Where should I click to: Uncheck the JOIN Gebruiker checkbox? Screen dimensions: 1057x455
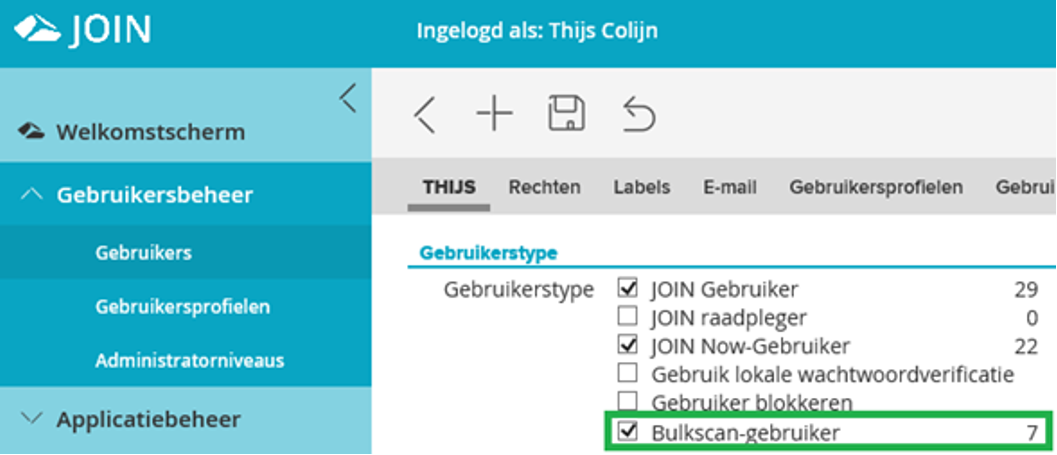(x=628, y=290)
